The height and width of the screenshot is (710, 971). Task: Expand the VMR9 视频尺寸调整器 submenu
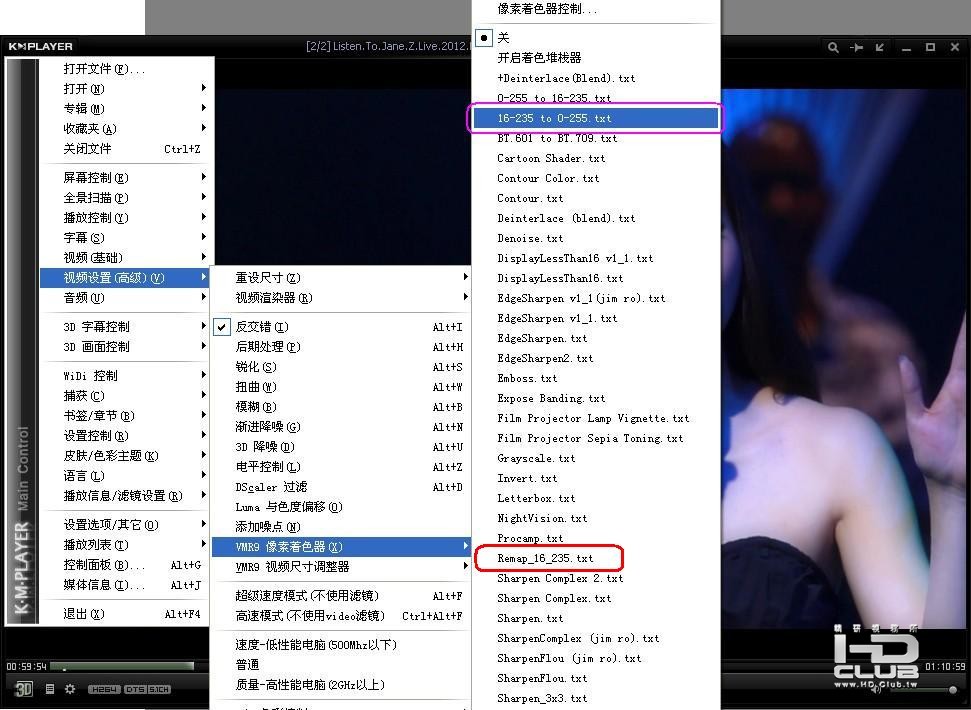341,566
